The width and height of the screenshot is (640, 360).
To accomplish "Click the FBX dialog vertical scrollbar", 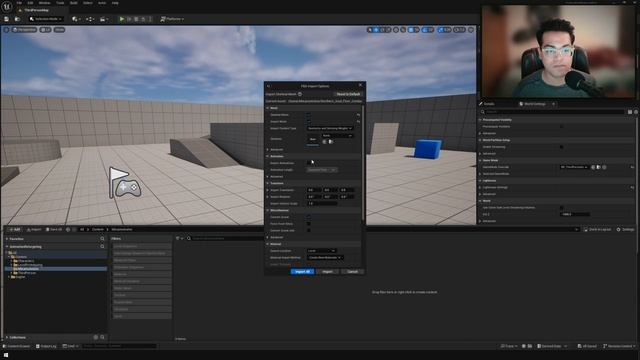I will tap(363, 163).
